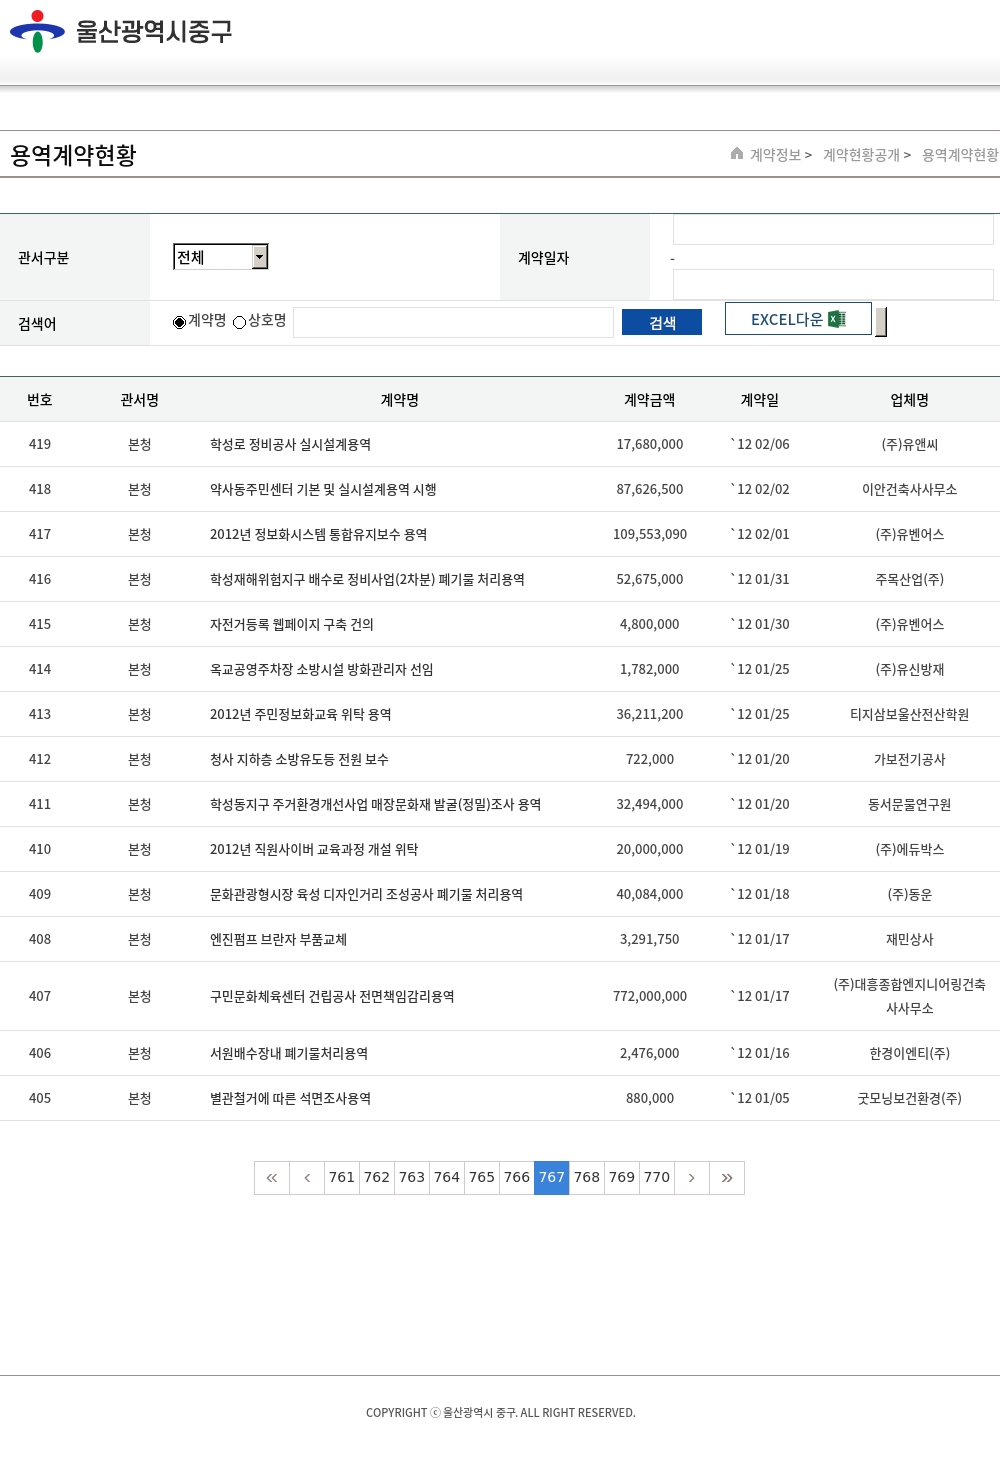The height and width of the screenshot is (1476, 1000).
Task: Go to page 768
Action: click(587, 1178)
